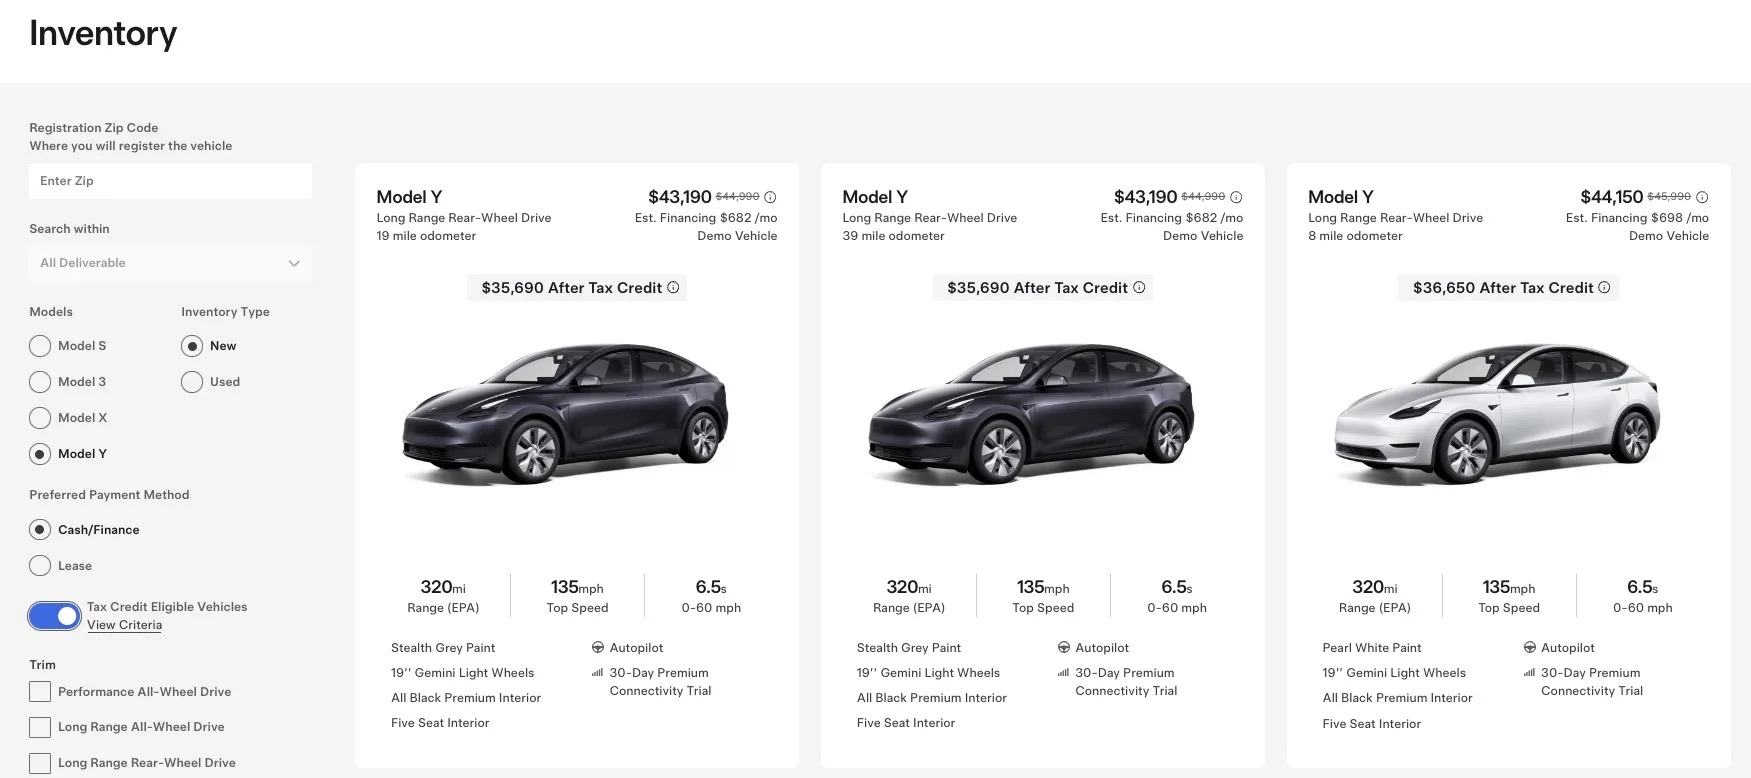Check the Performance All-Wheel Drive trim box

(x=40, y=692)
